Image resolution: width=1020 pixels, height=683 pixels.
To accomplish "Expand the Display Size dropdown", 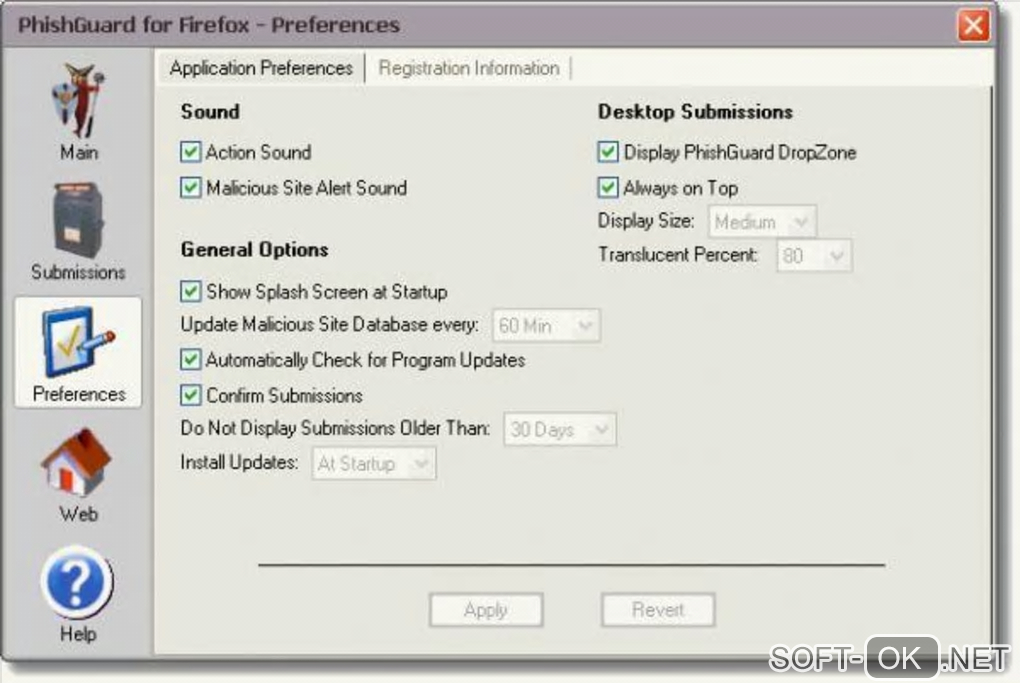I will (x=762, y=222).
